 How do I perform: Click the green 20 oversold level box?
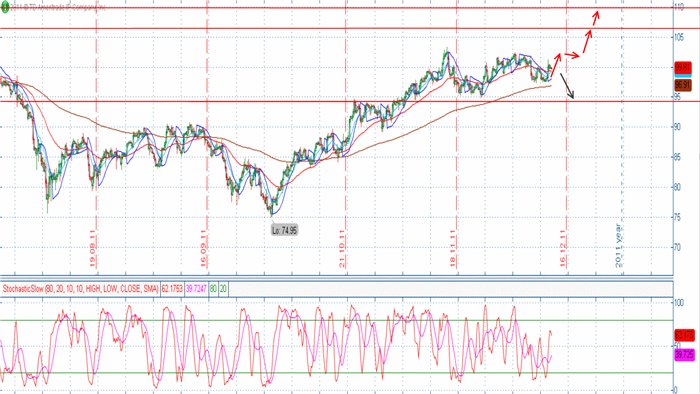point(223,289)
